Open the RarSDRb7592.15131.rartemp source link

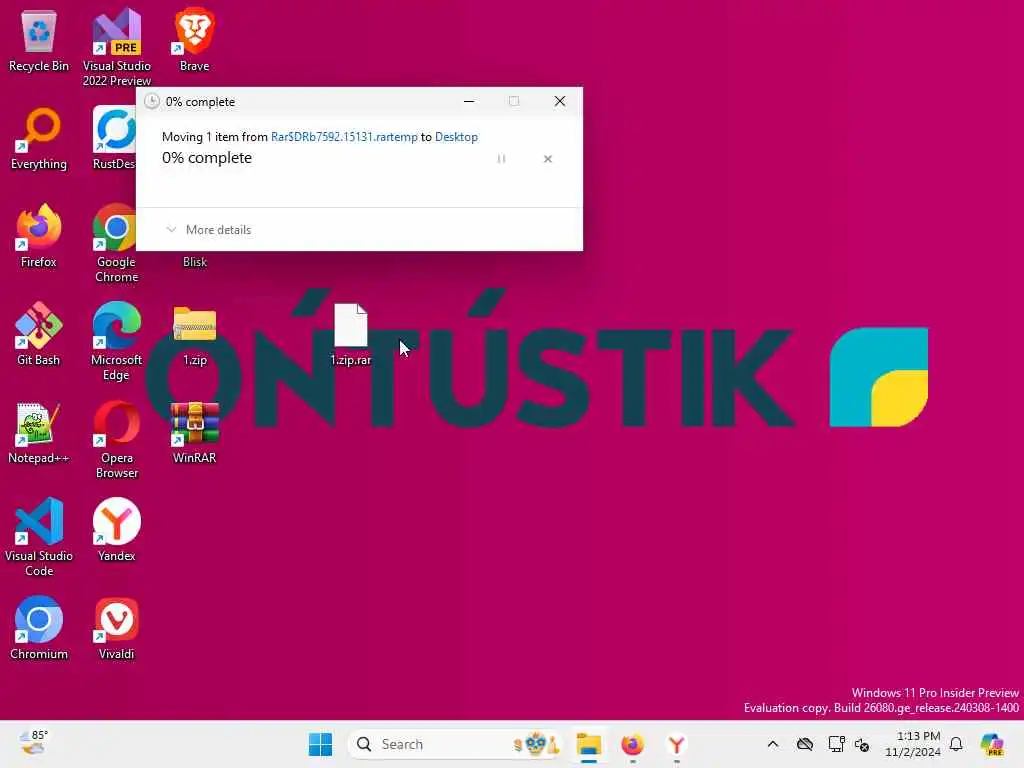click(344, 136)
